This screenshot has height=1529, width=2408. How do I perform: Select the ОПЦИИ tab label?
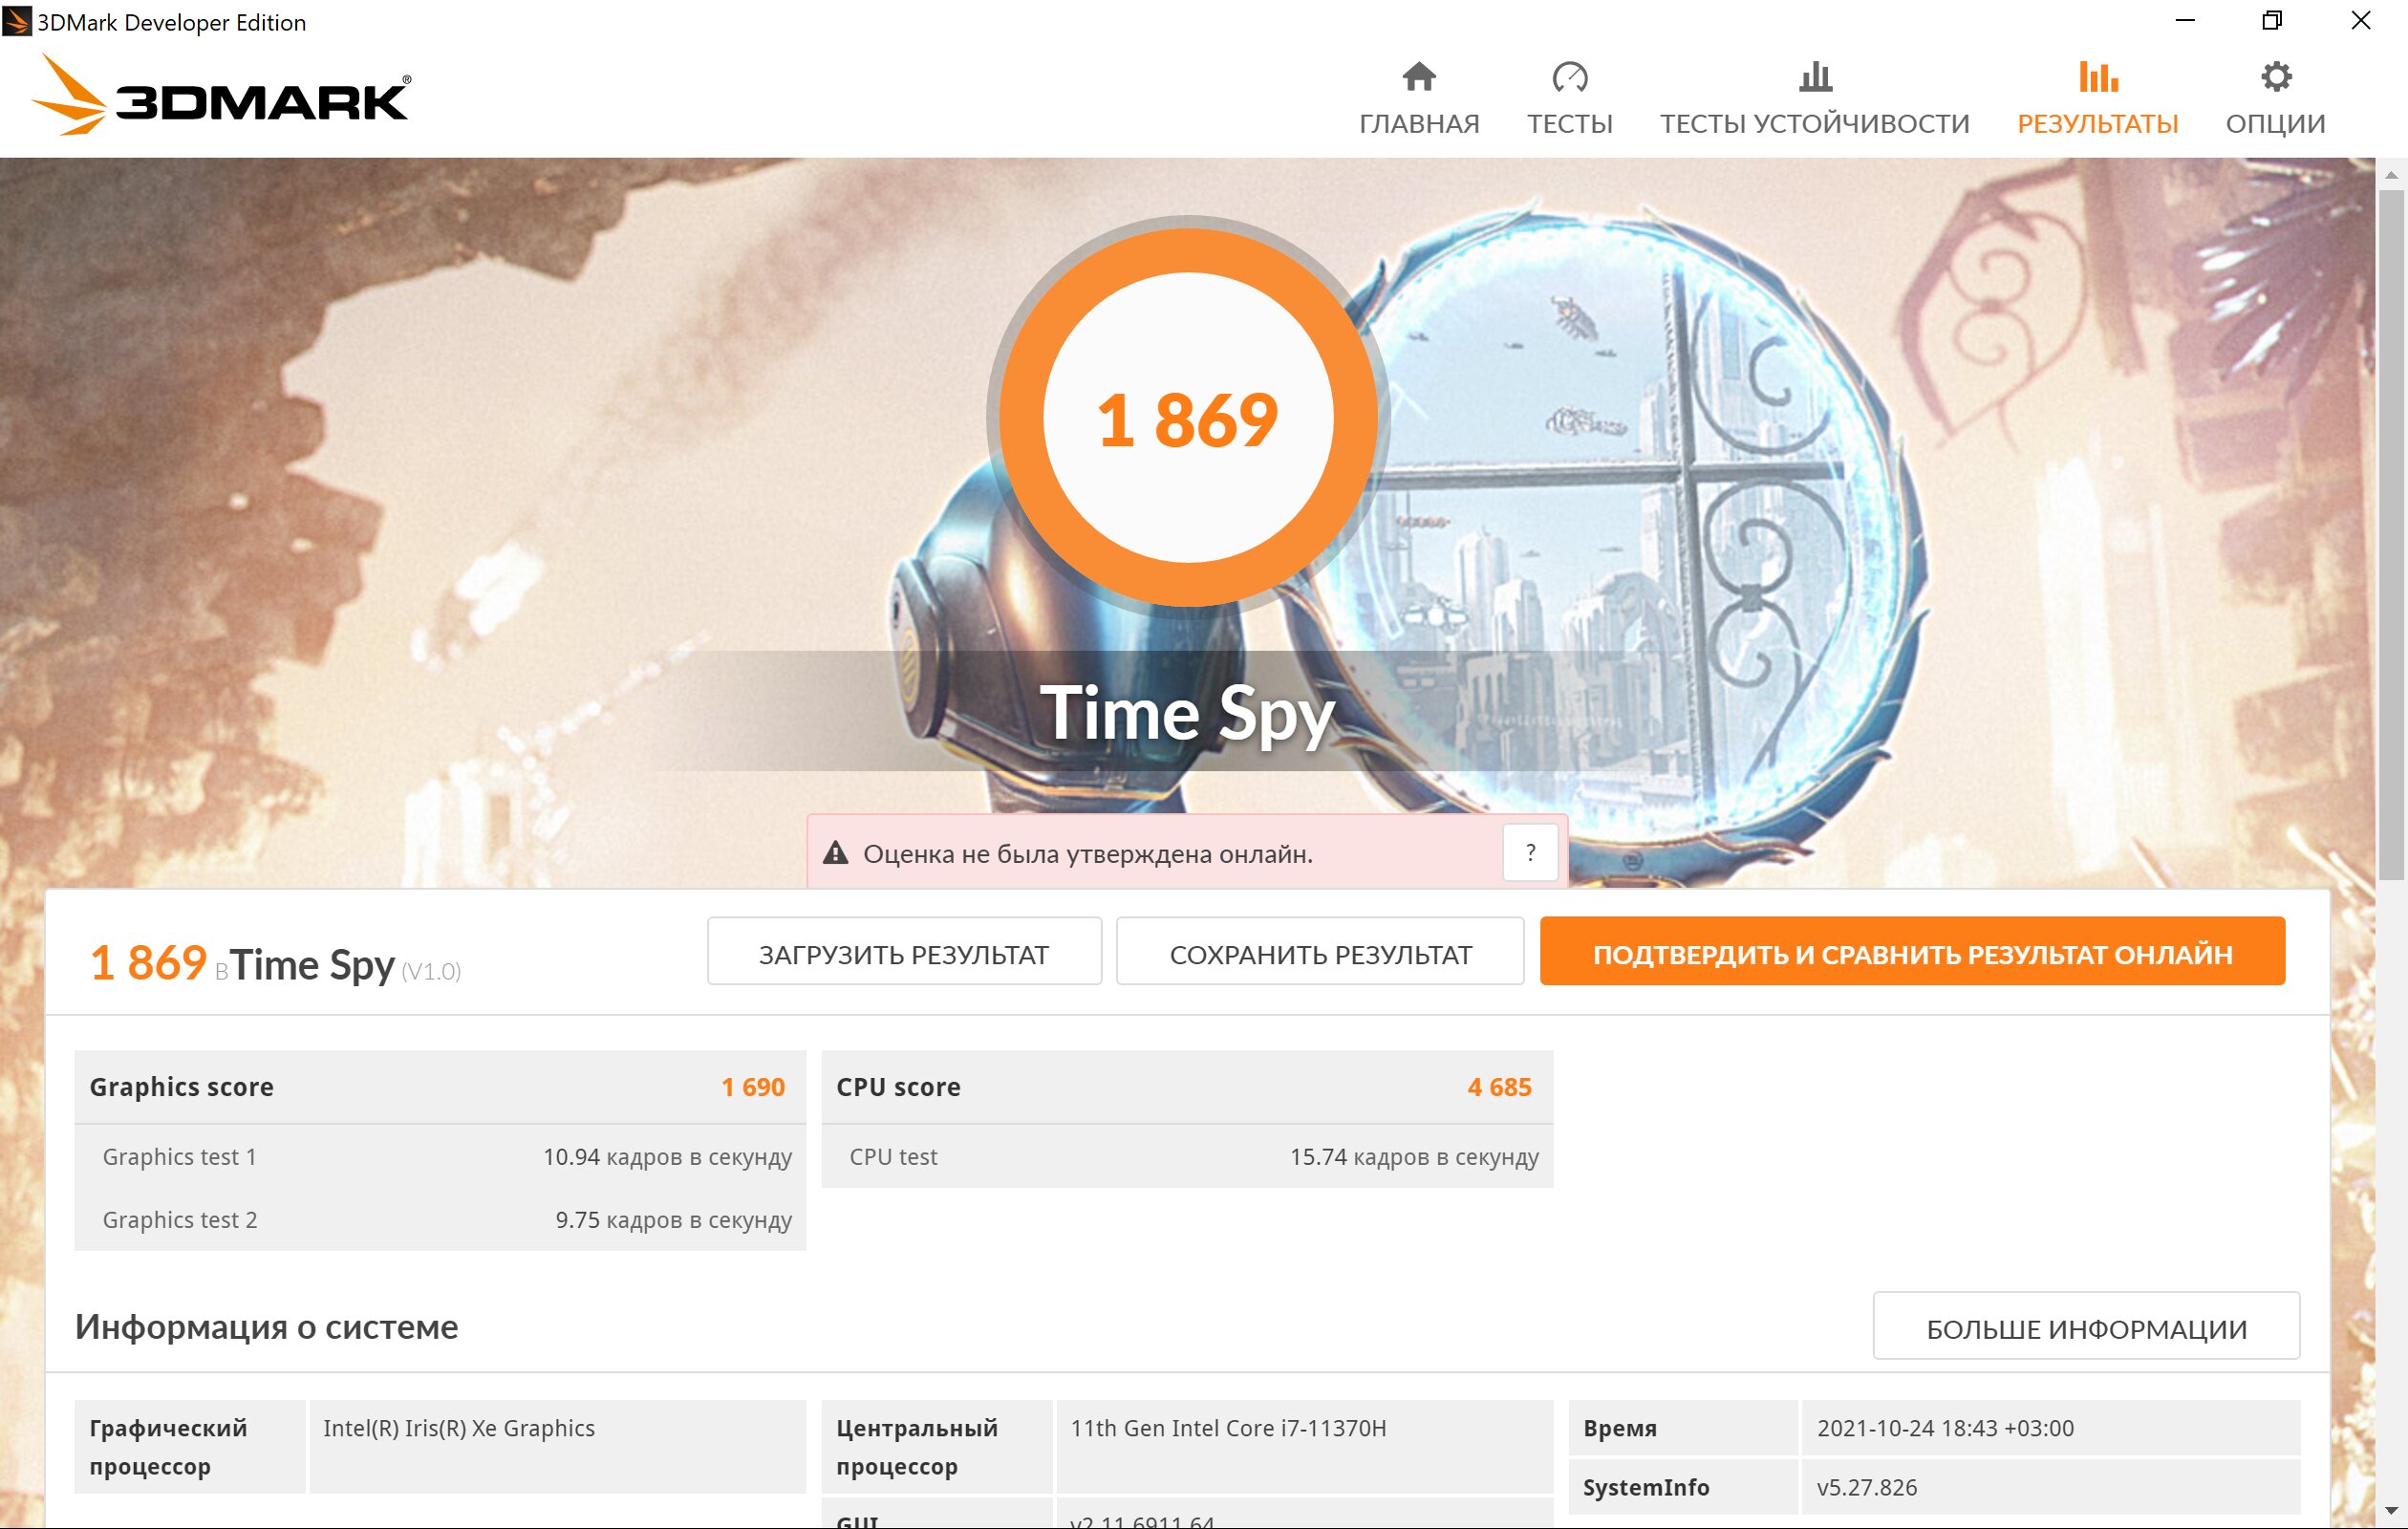[2275, 124]
